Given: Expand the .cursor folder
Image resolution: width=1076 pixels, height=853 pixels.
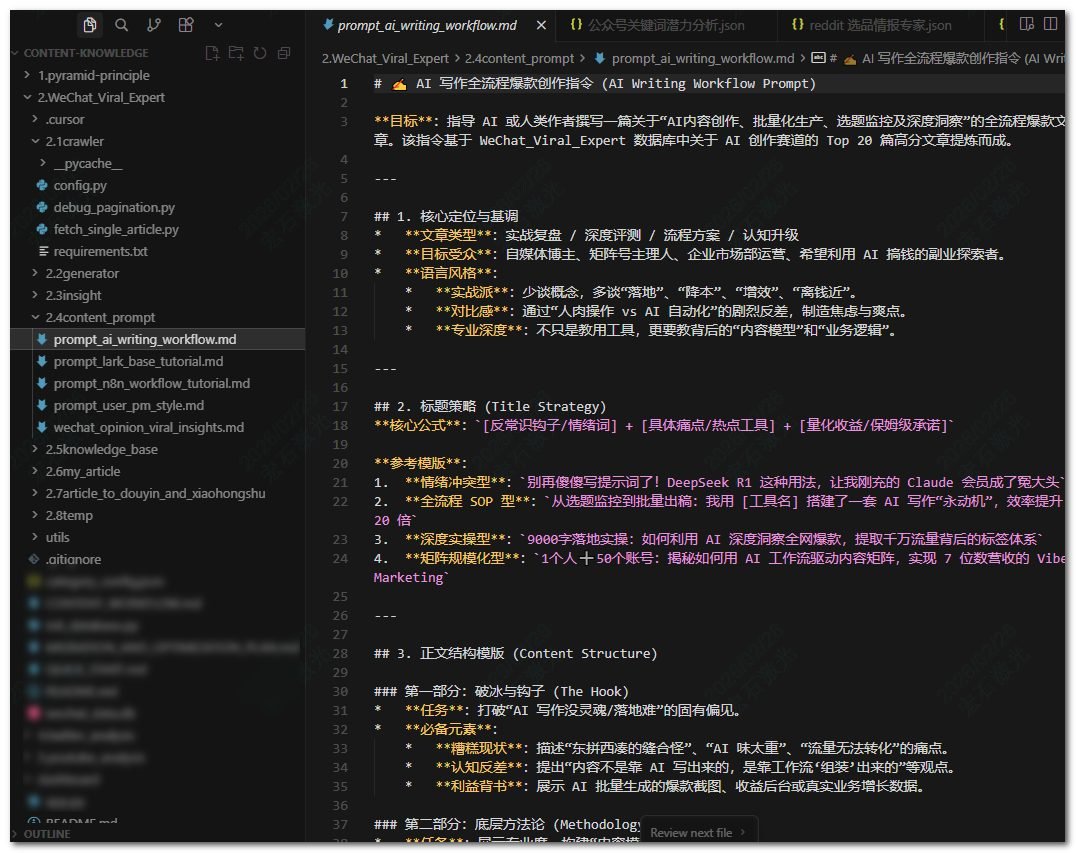Looking at the screenshot, I should pos(65,119).
